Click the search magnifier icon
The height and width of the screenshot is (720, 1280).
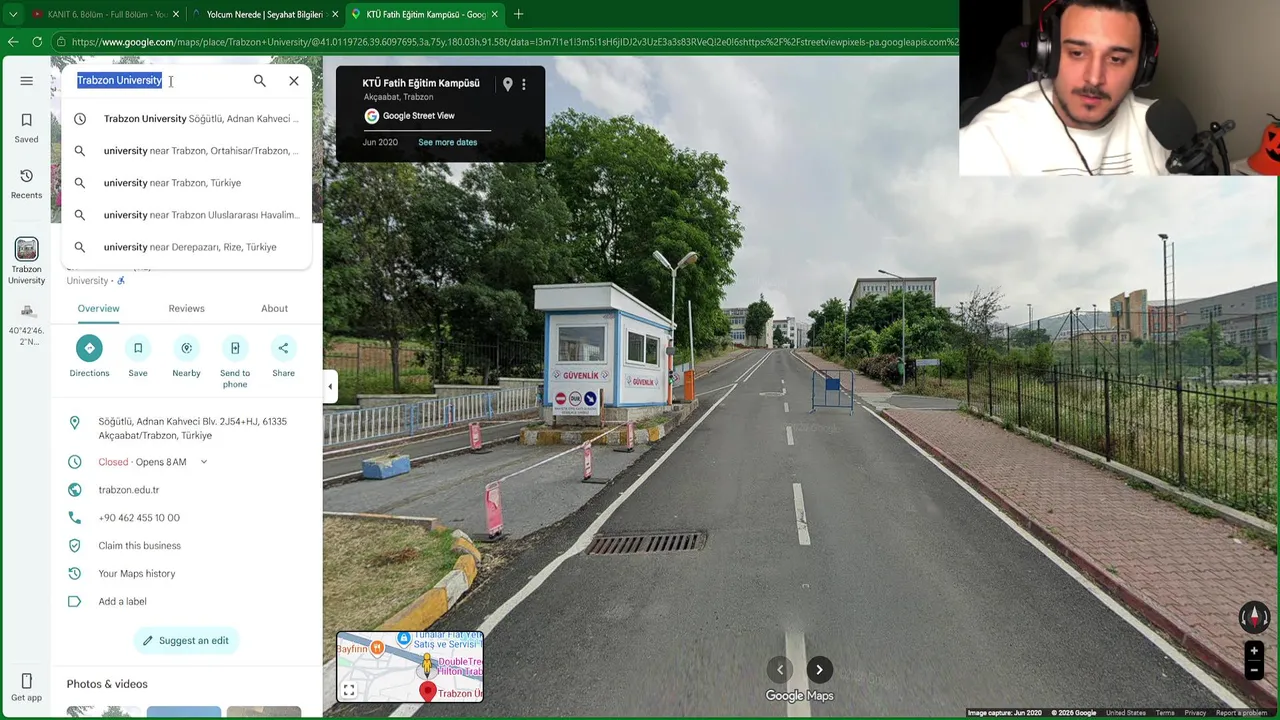click(260, 81)
